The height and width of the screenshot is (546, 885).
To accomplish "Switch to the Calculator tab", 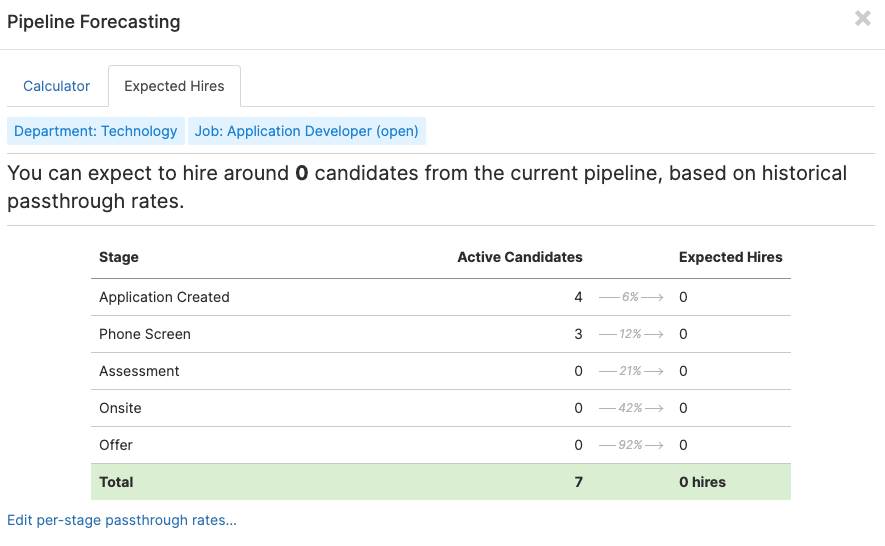I will (57, 86).
